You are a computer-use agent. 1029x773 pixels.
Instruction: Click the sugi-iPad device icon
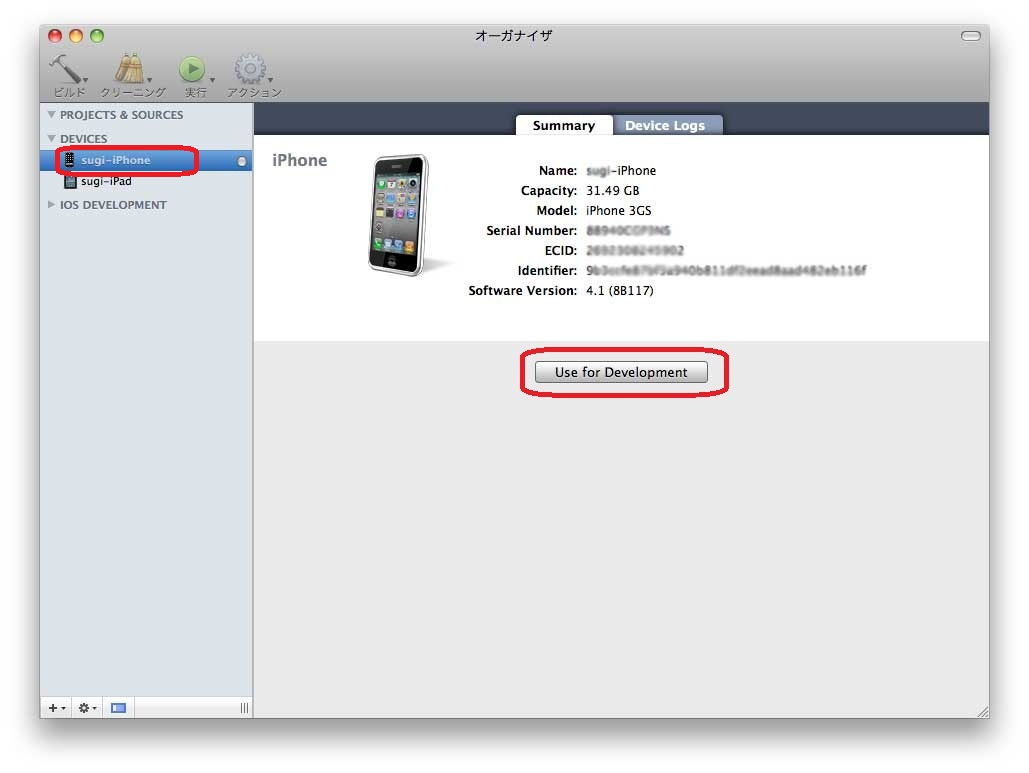pyautogui.click(x=69, y=182)
